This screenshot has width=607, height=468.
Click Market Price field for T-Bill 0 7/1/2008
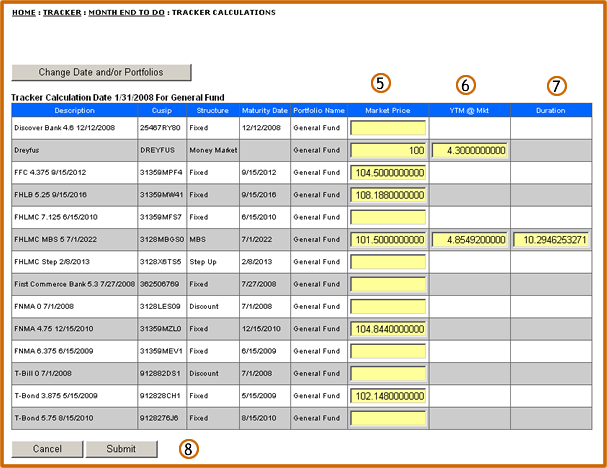pyautogui.click(x=388, y=374)
